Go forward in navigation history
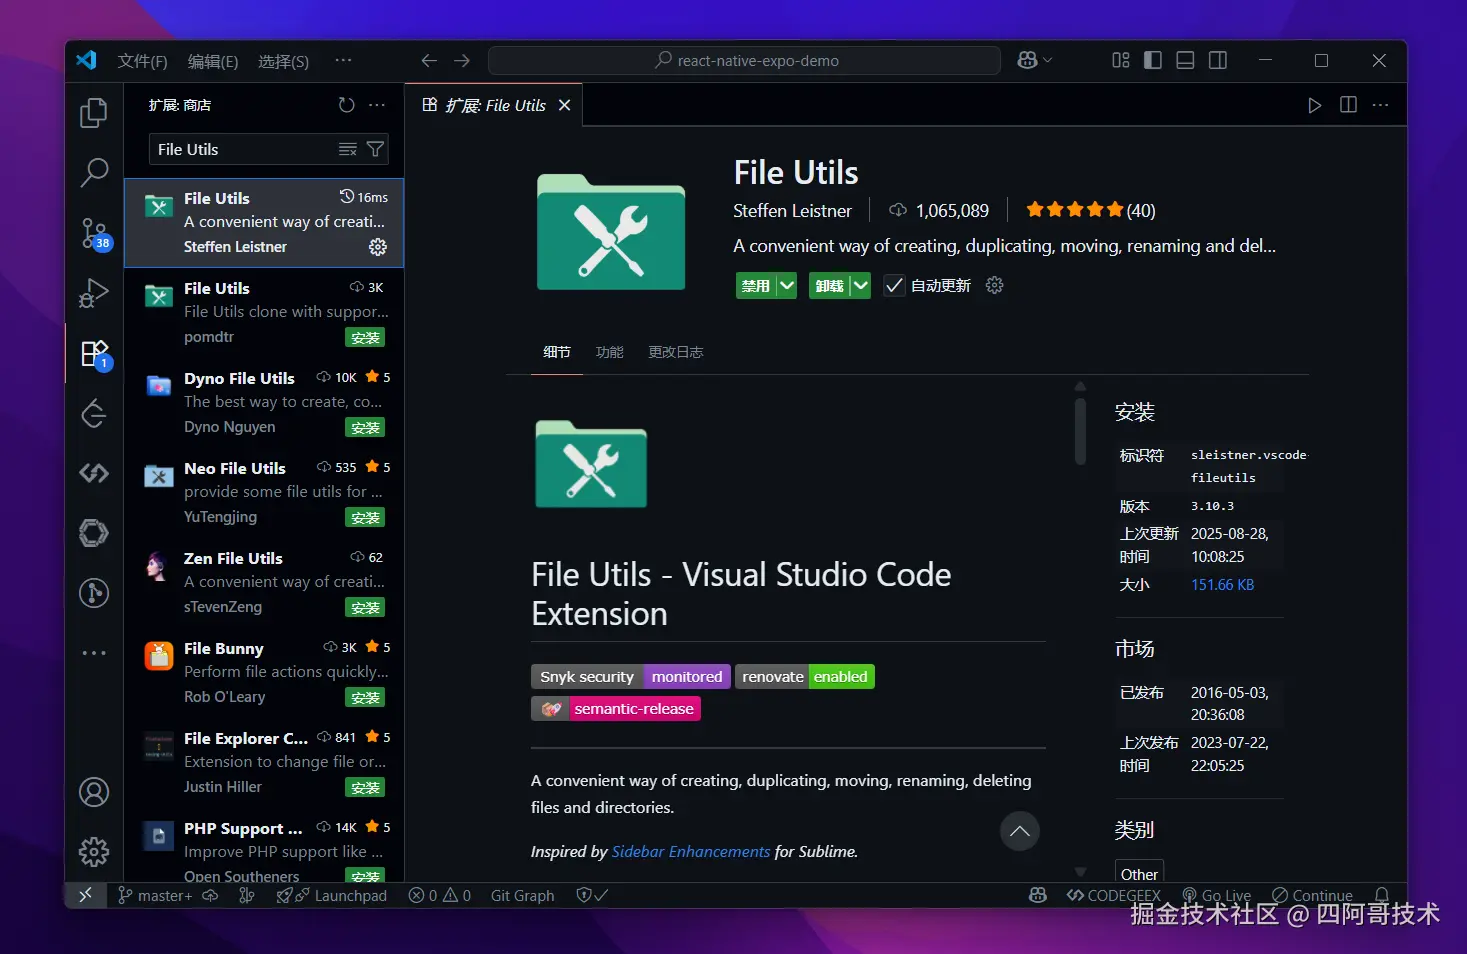 pos(462,61)
